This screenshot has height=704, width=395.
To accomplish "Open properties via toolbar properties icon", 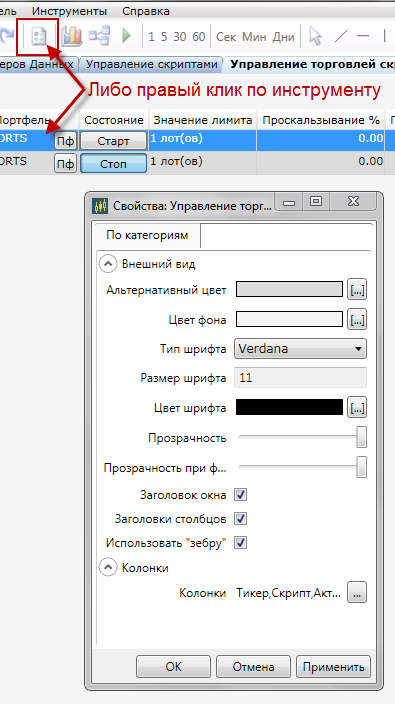I will [39, 36].
